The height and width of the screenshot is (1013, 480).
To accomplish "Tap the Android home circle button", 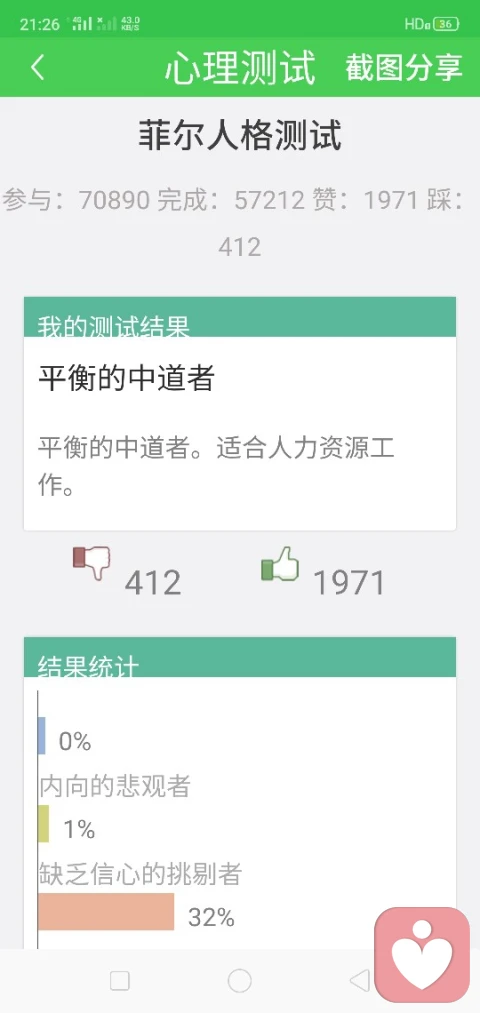I will 239,981.
